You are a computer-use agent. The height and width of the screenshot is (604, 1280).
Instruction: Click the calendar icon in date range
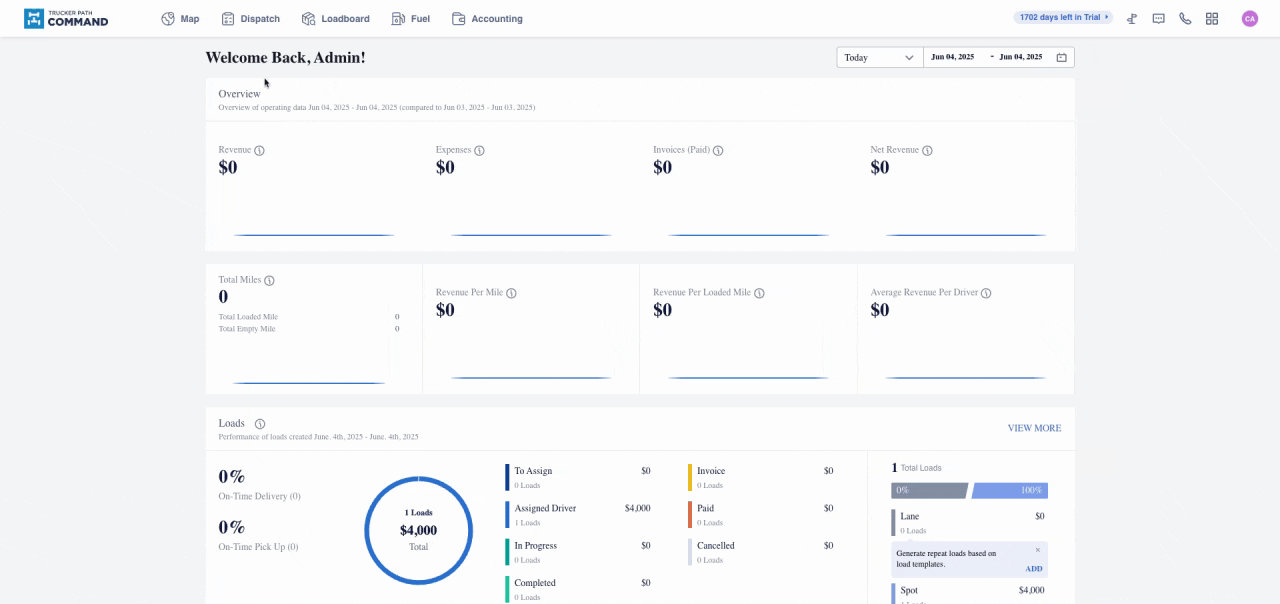click(1061, 58)
